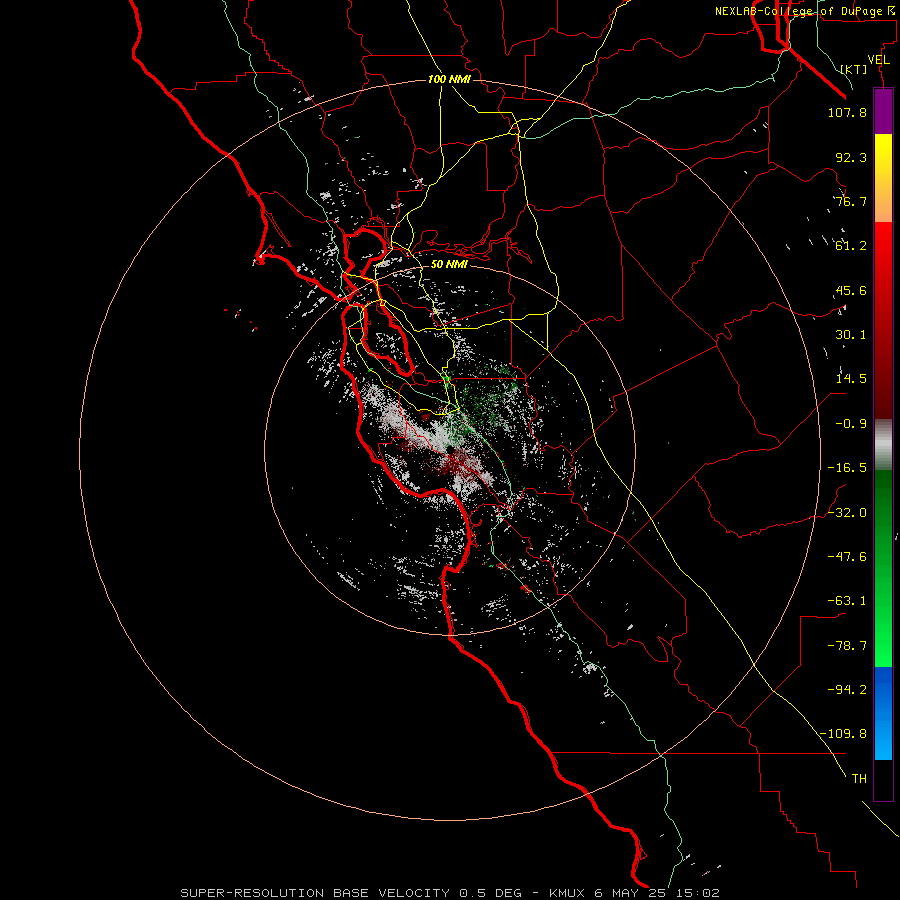900x900 pixels.
Task: Pick the black TH segment of the scale
Action: [x=883, y=780]
